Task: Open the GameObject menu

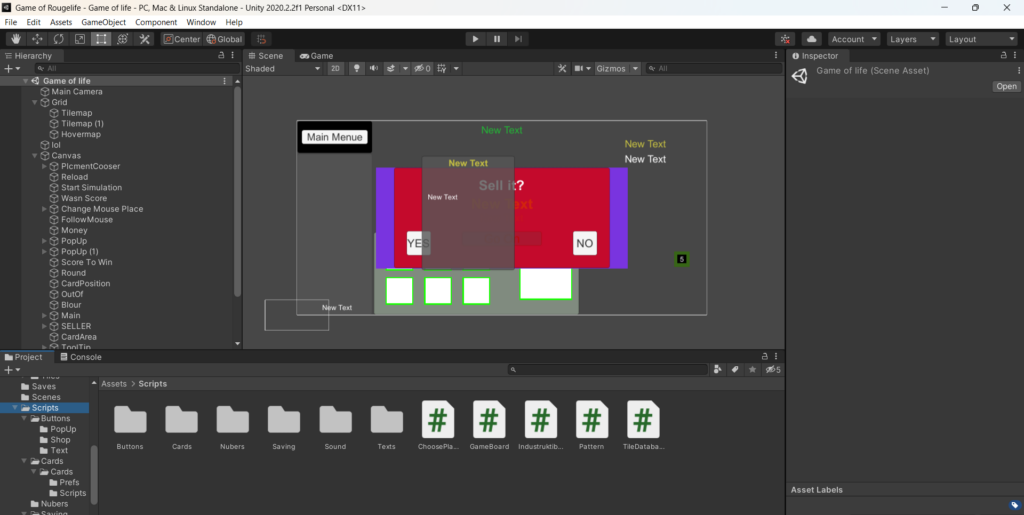Action: 103,22
